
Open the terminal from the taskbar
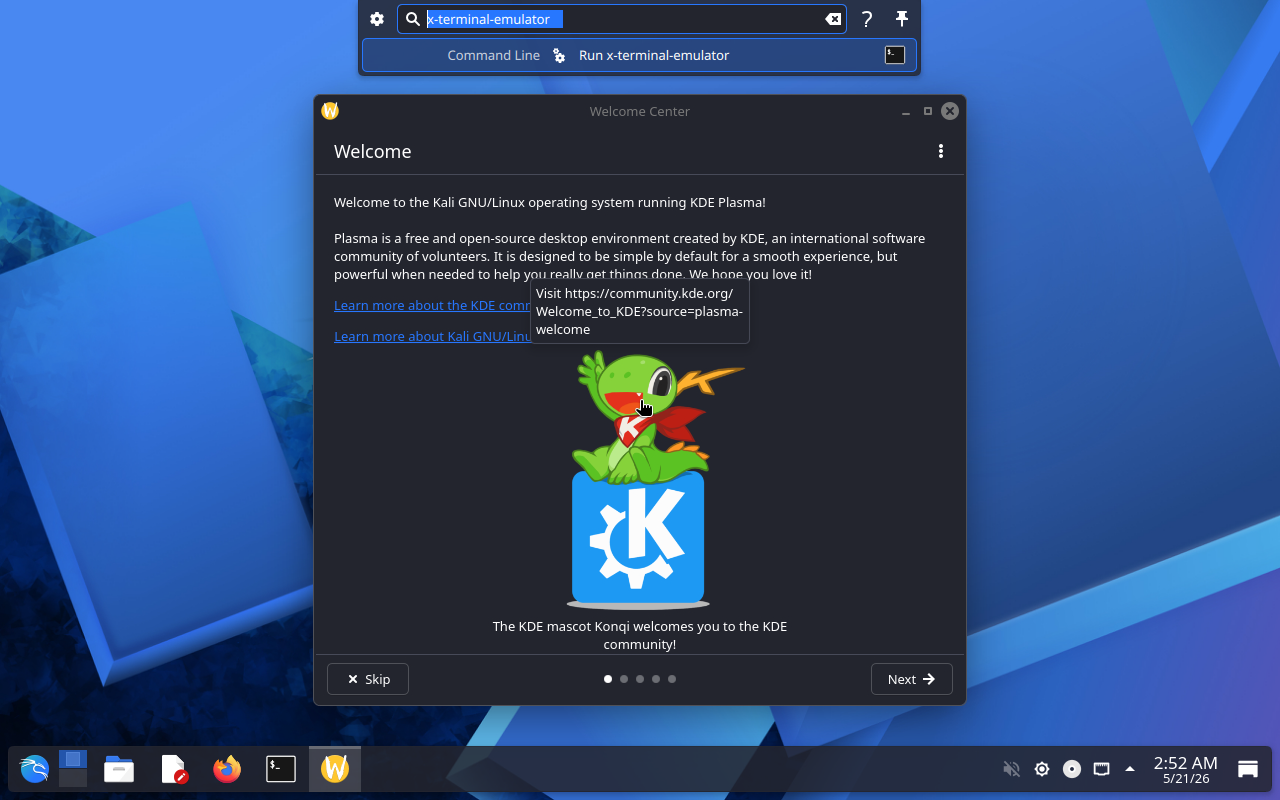pyautogui.click(x=281, y=769)
